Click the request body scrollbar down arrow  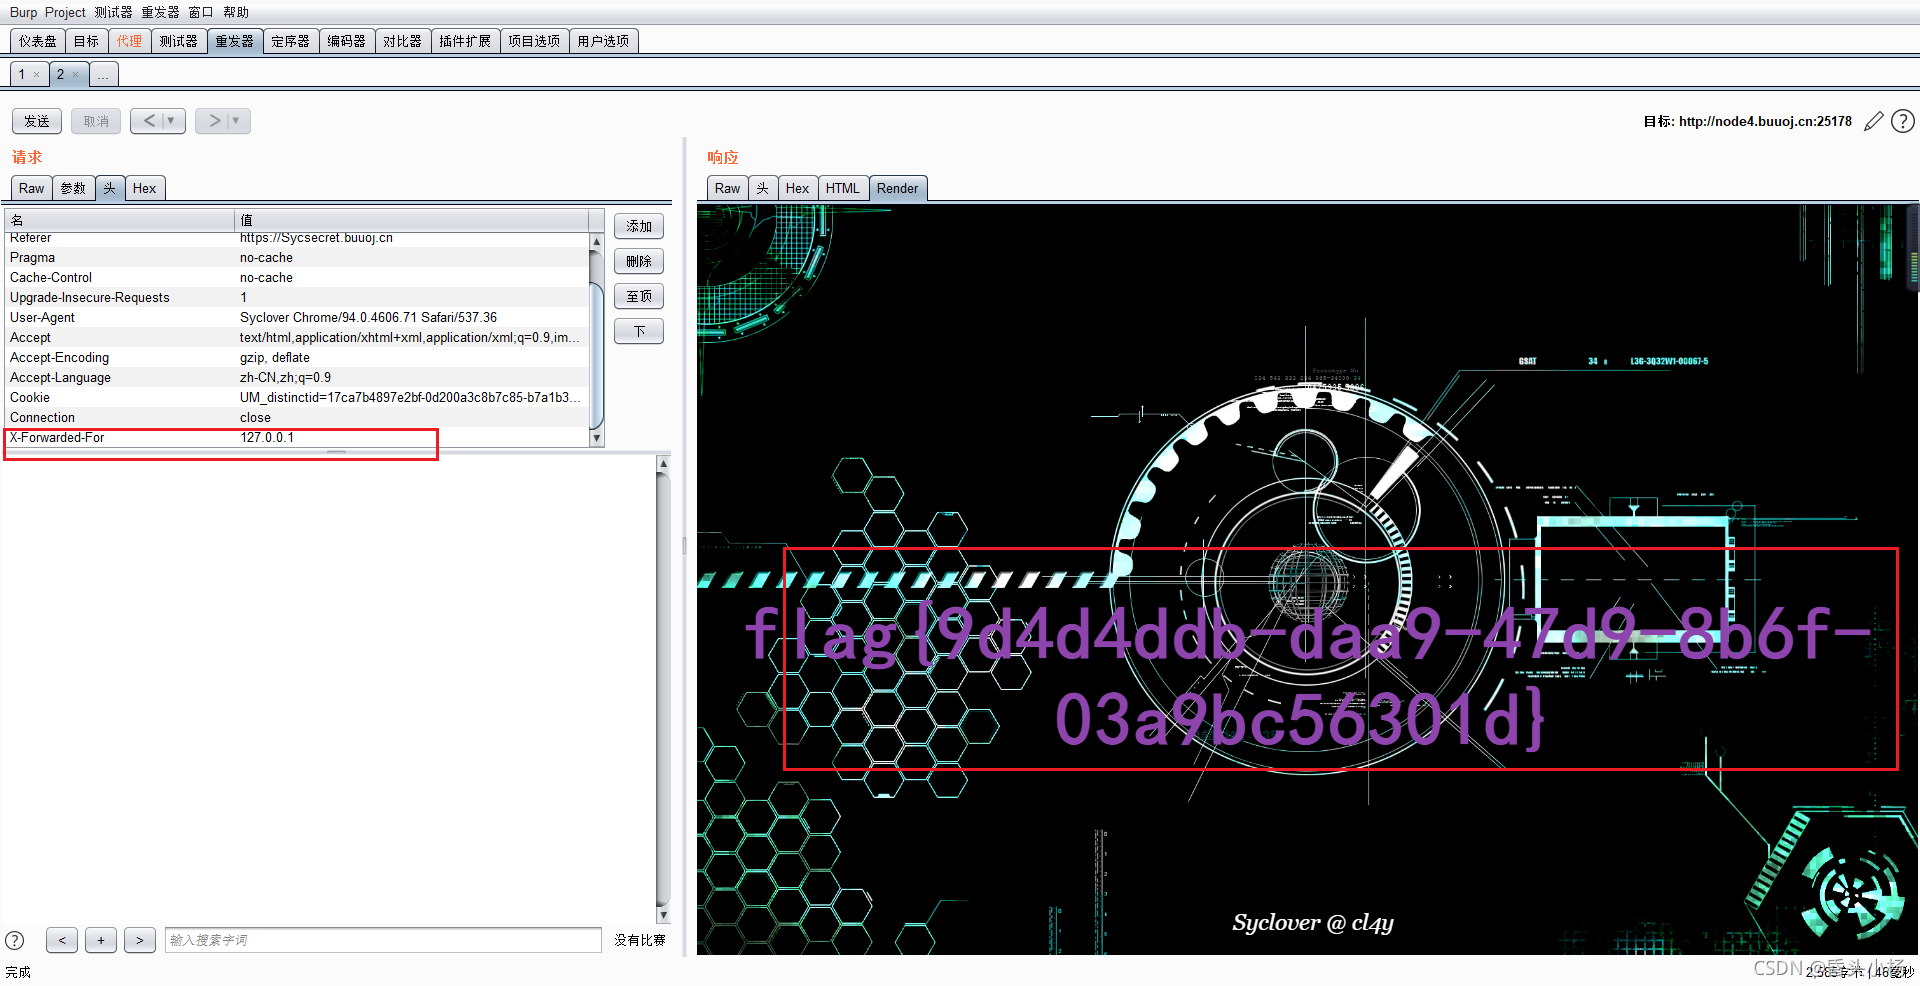click(x=663, y=915)
